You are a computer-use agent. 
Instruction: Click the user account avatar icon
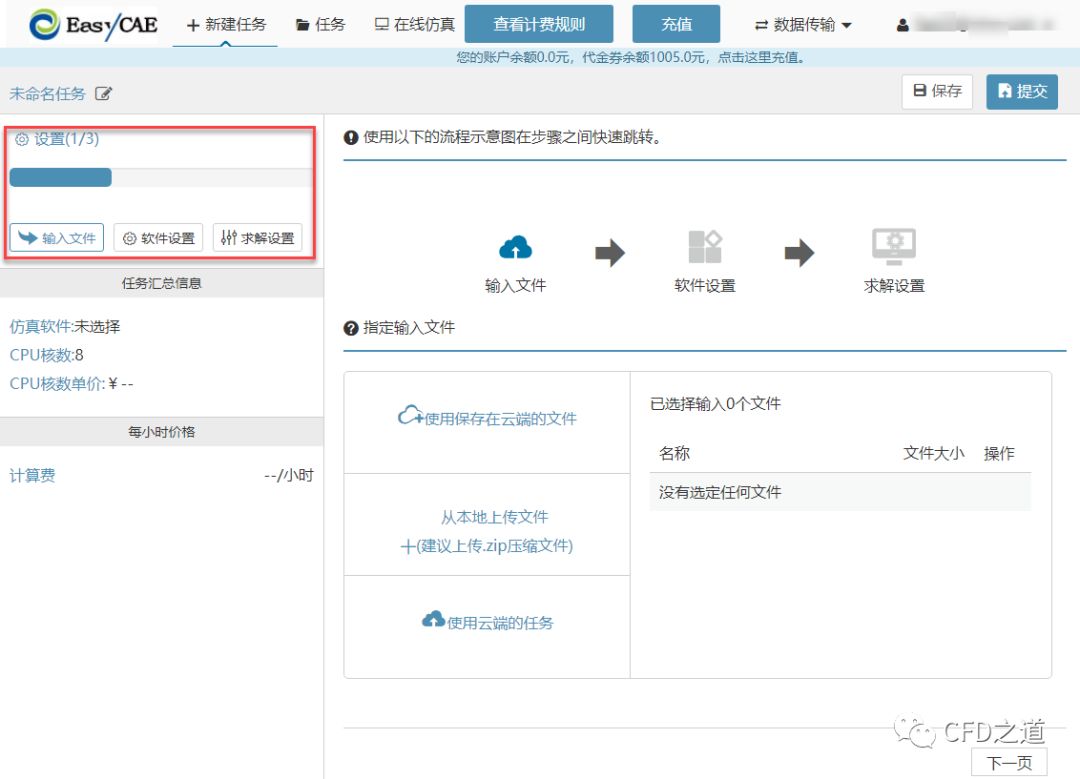[903, 26]
